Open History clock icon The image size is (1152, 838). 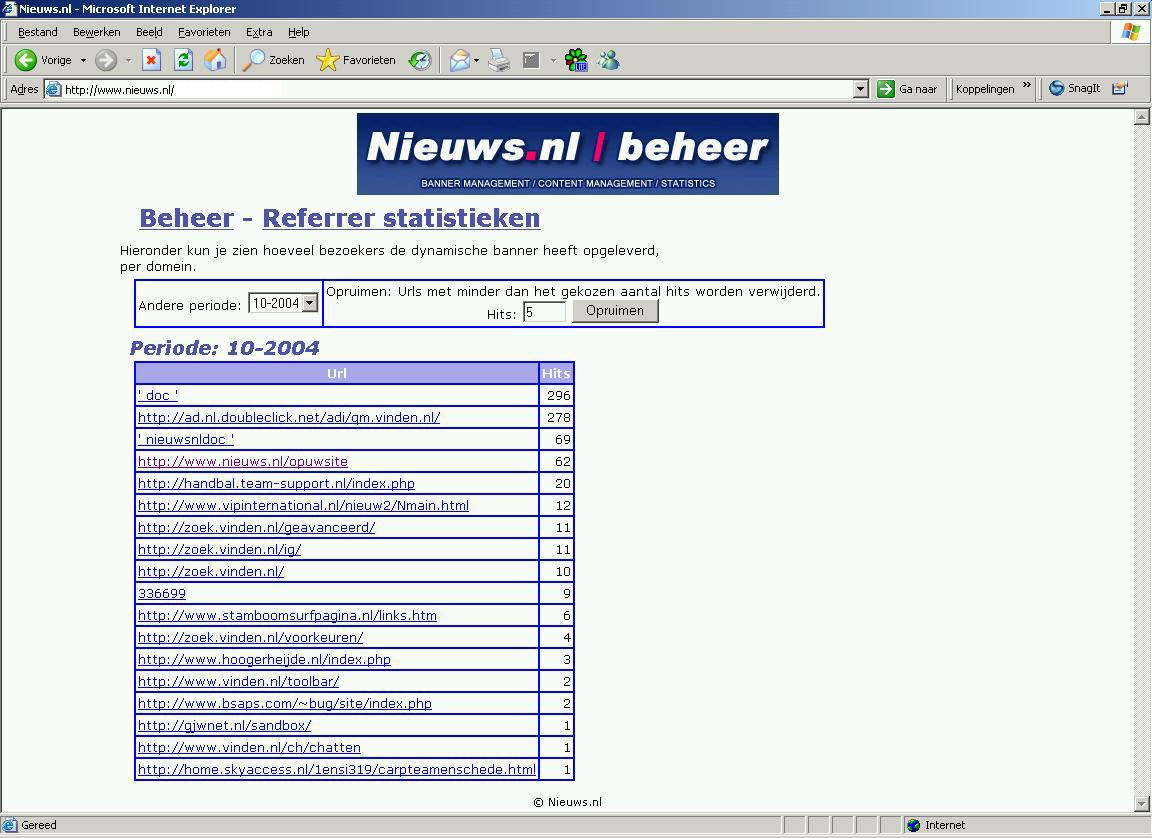[420, 60]
